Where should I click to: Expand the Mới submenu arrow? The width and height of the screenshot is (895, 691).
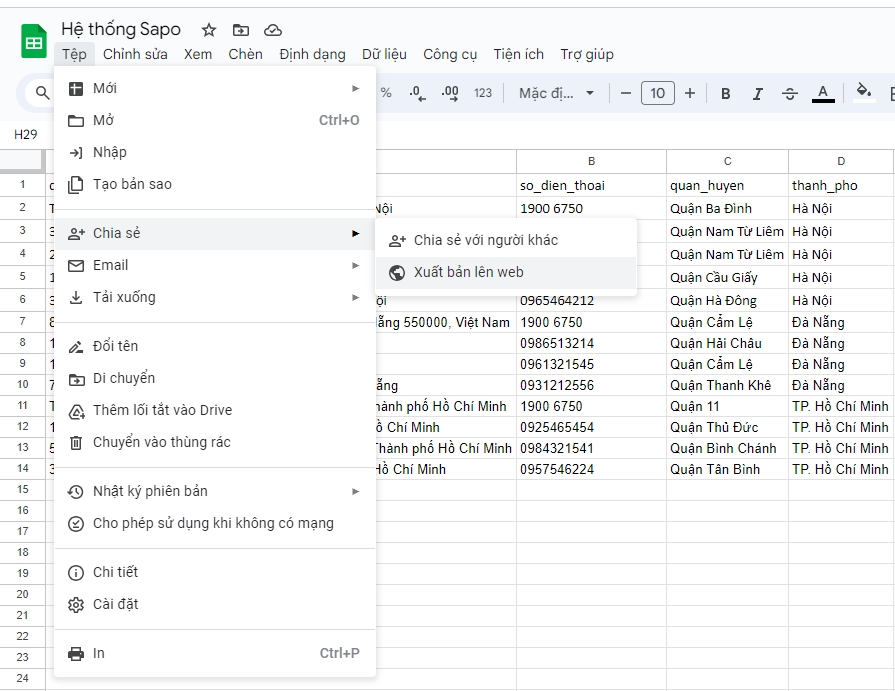[x=355, y=88]
